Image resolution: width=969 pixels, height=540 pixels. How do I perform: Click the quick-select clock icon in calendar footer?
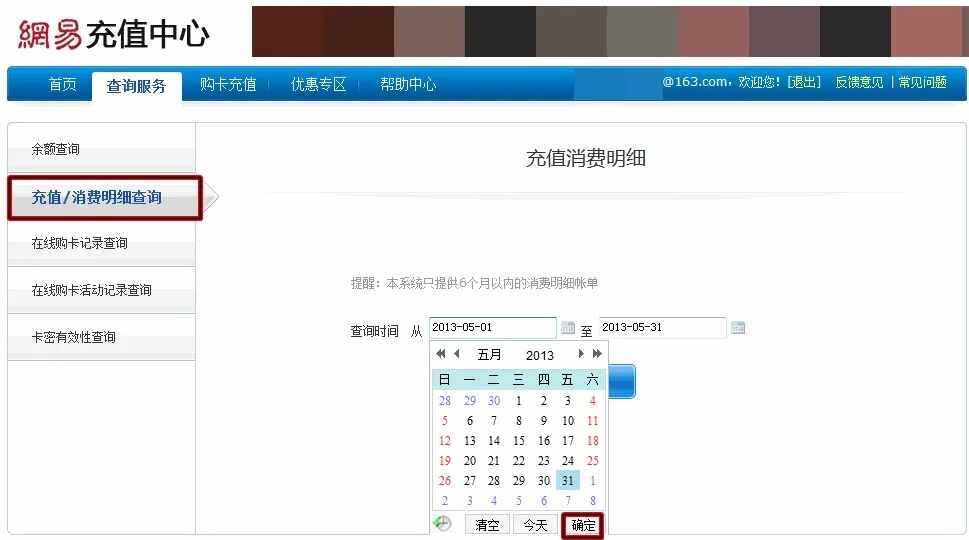(x=442, y=524)
